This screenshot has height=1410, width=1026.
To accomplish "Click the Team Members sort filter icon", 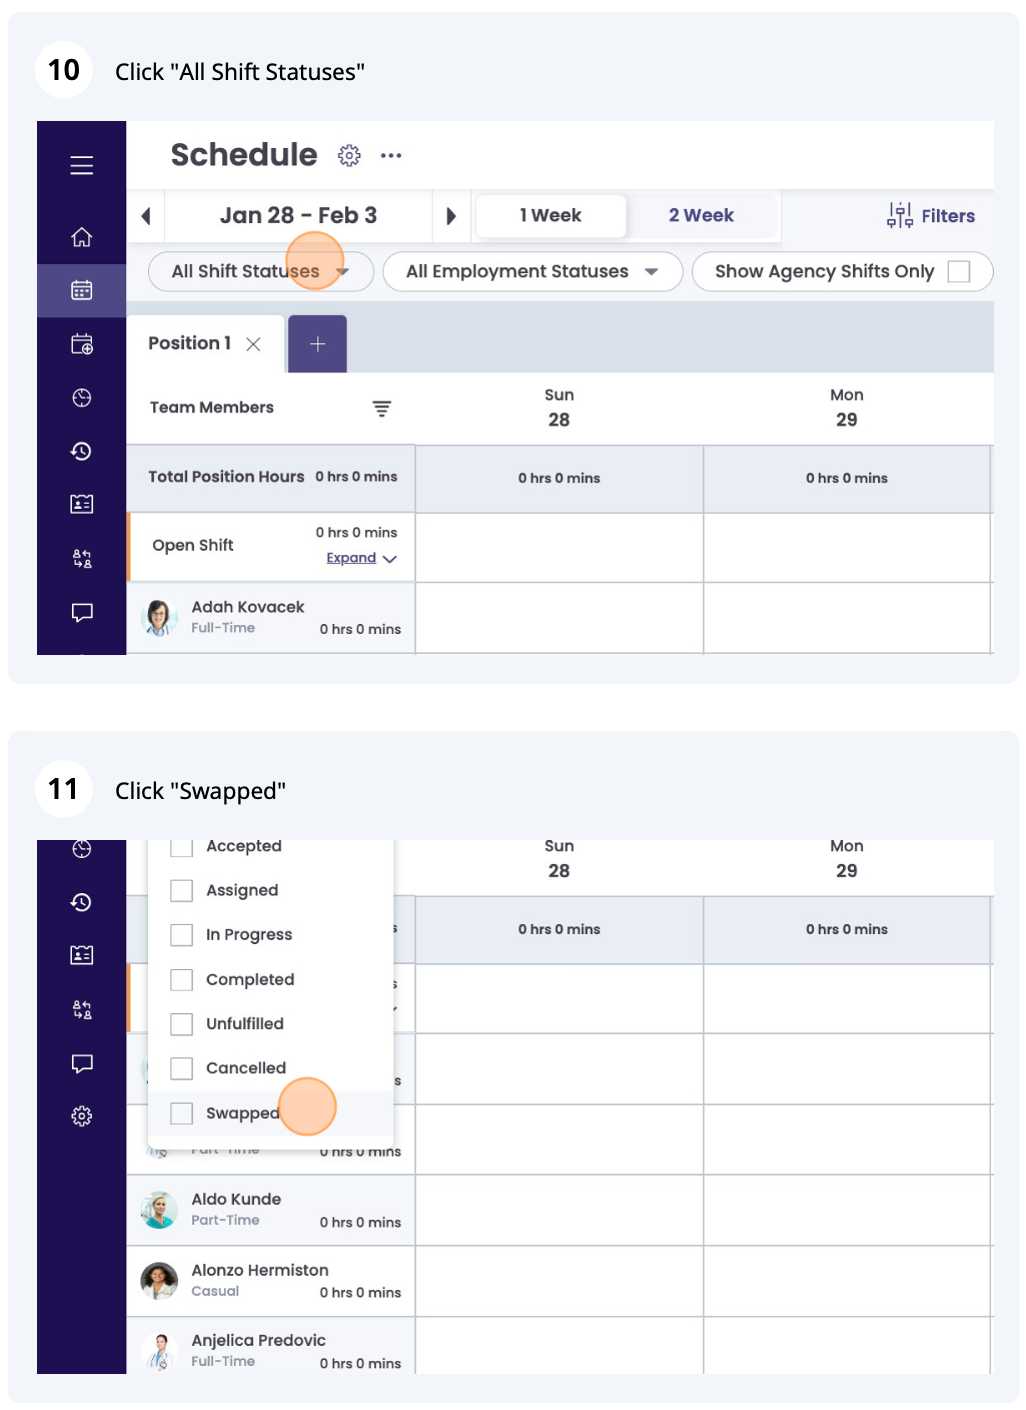I will point(382,408).
